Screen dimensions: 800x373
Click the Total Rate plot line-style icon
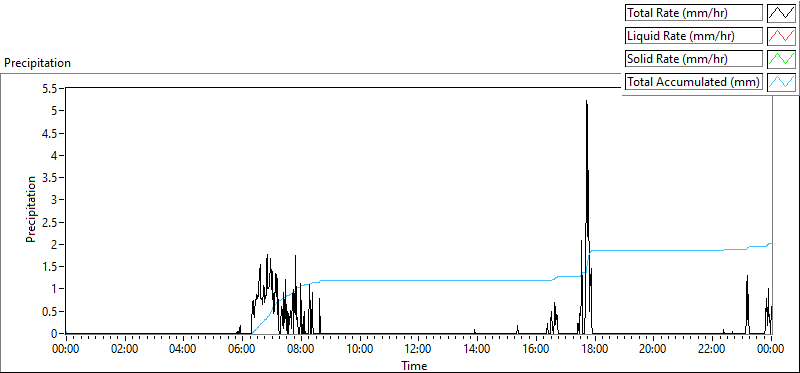[781, 13]
